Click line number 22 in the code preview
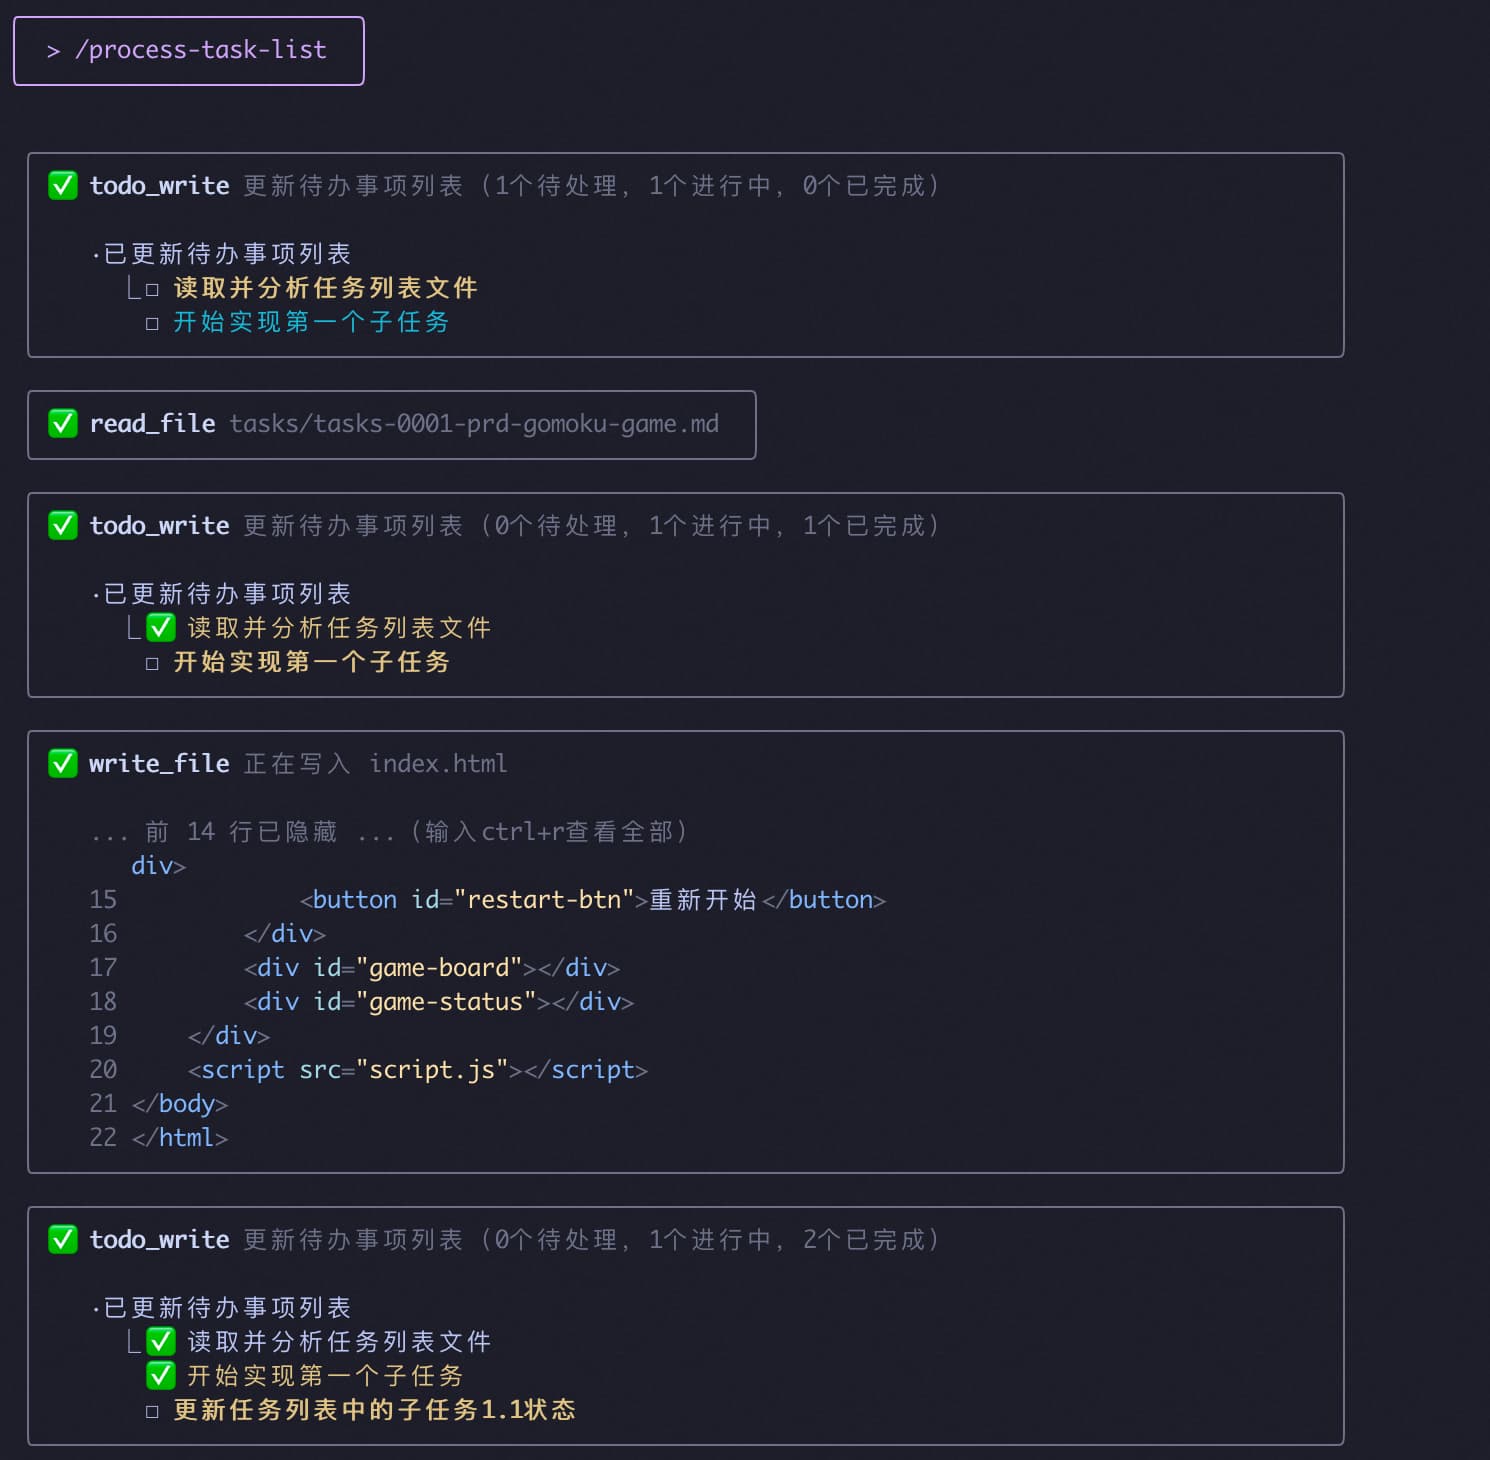 pyautogui.click(x=103, y=1138)
